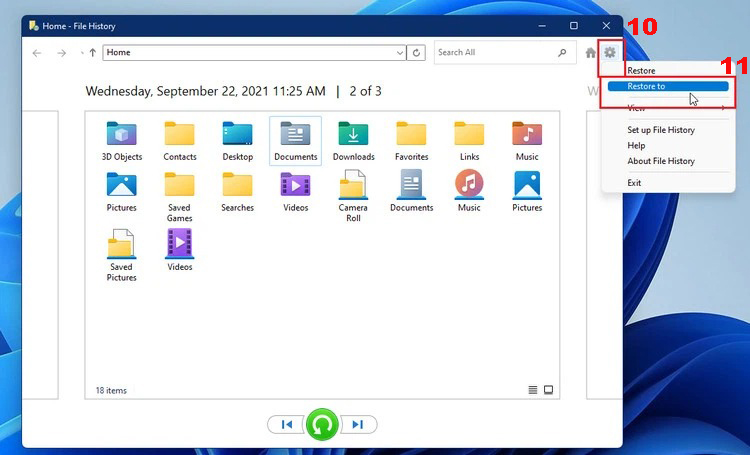Image resolution: width=750 pixels, height=455 pixels.
Task: Open the Videos folder beside Searches
Action: (296, 191)
